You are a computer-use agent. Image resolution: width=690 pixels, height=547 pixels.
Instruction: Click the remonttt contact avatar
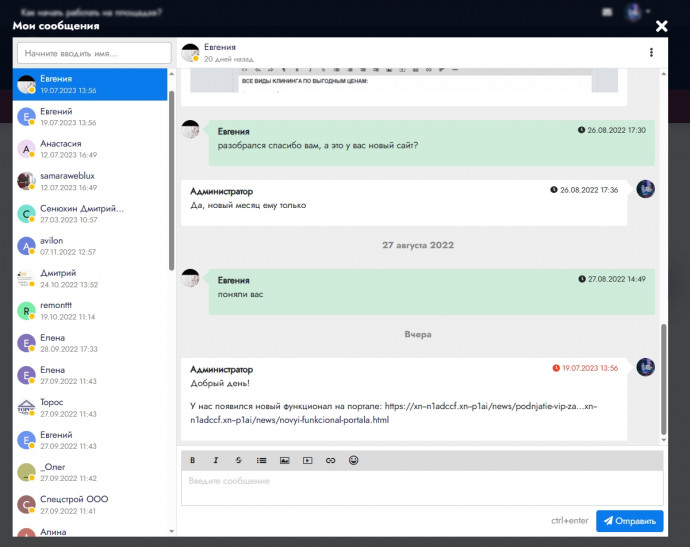pos(26,311)
